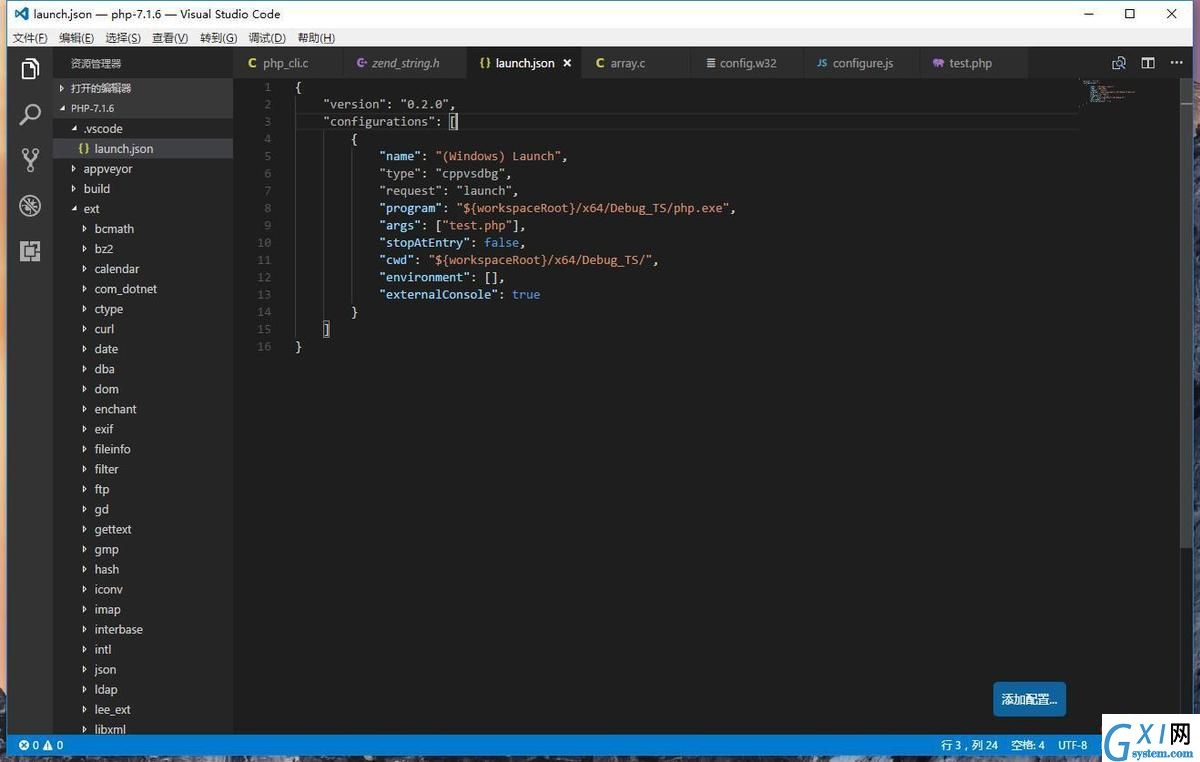Open the Search view in activity bar
This screenshot has width=1200, height=762.
[30, 114]
